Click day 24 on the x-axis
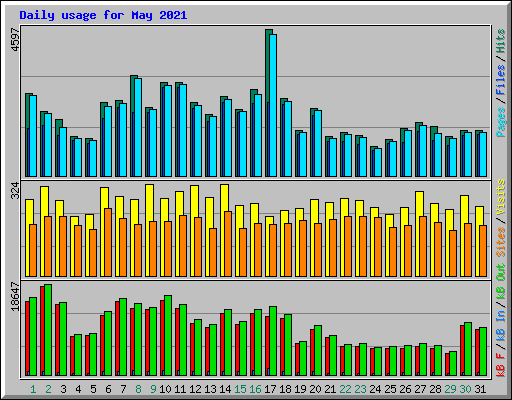This screenshot has height=400, width=512. point(375,389)
